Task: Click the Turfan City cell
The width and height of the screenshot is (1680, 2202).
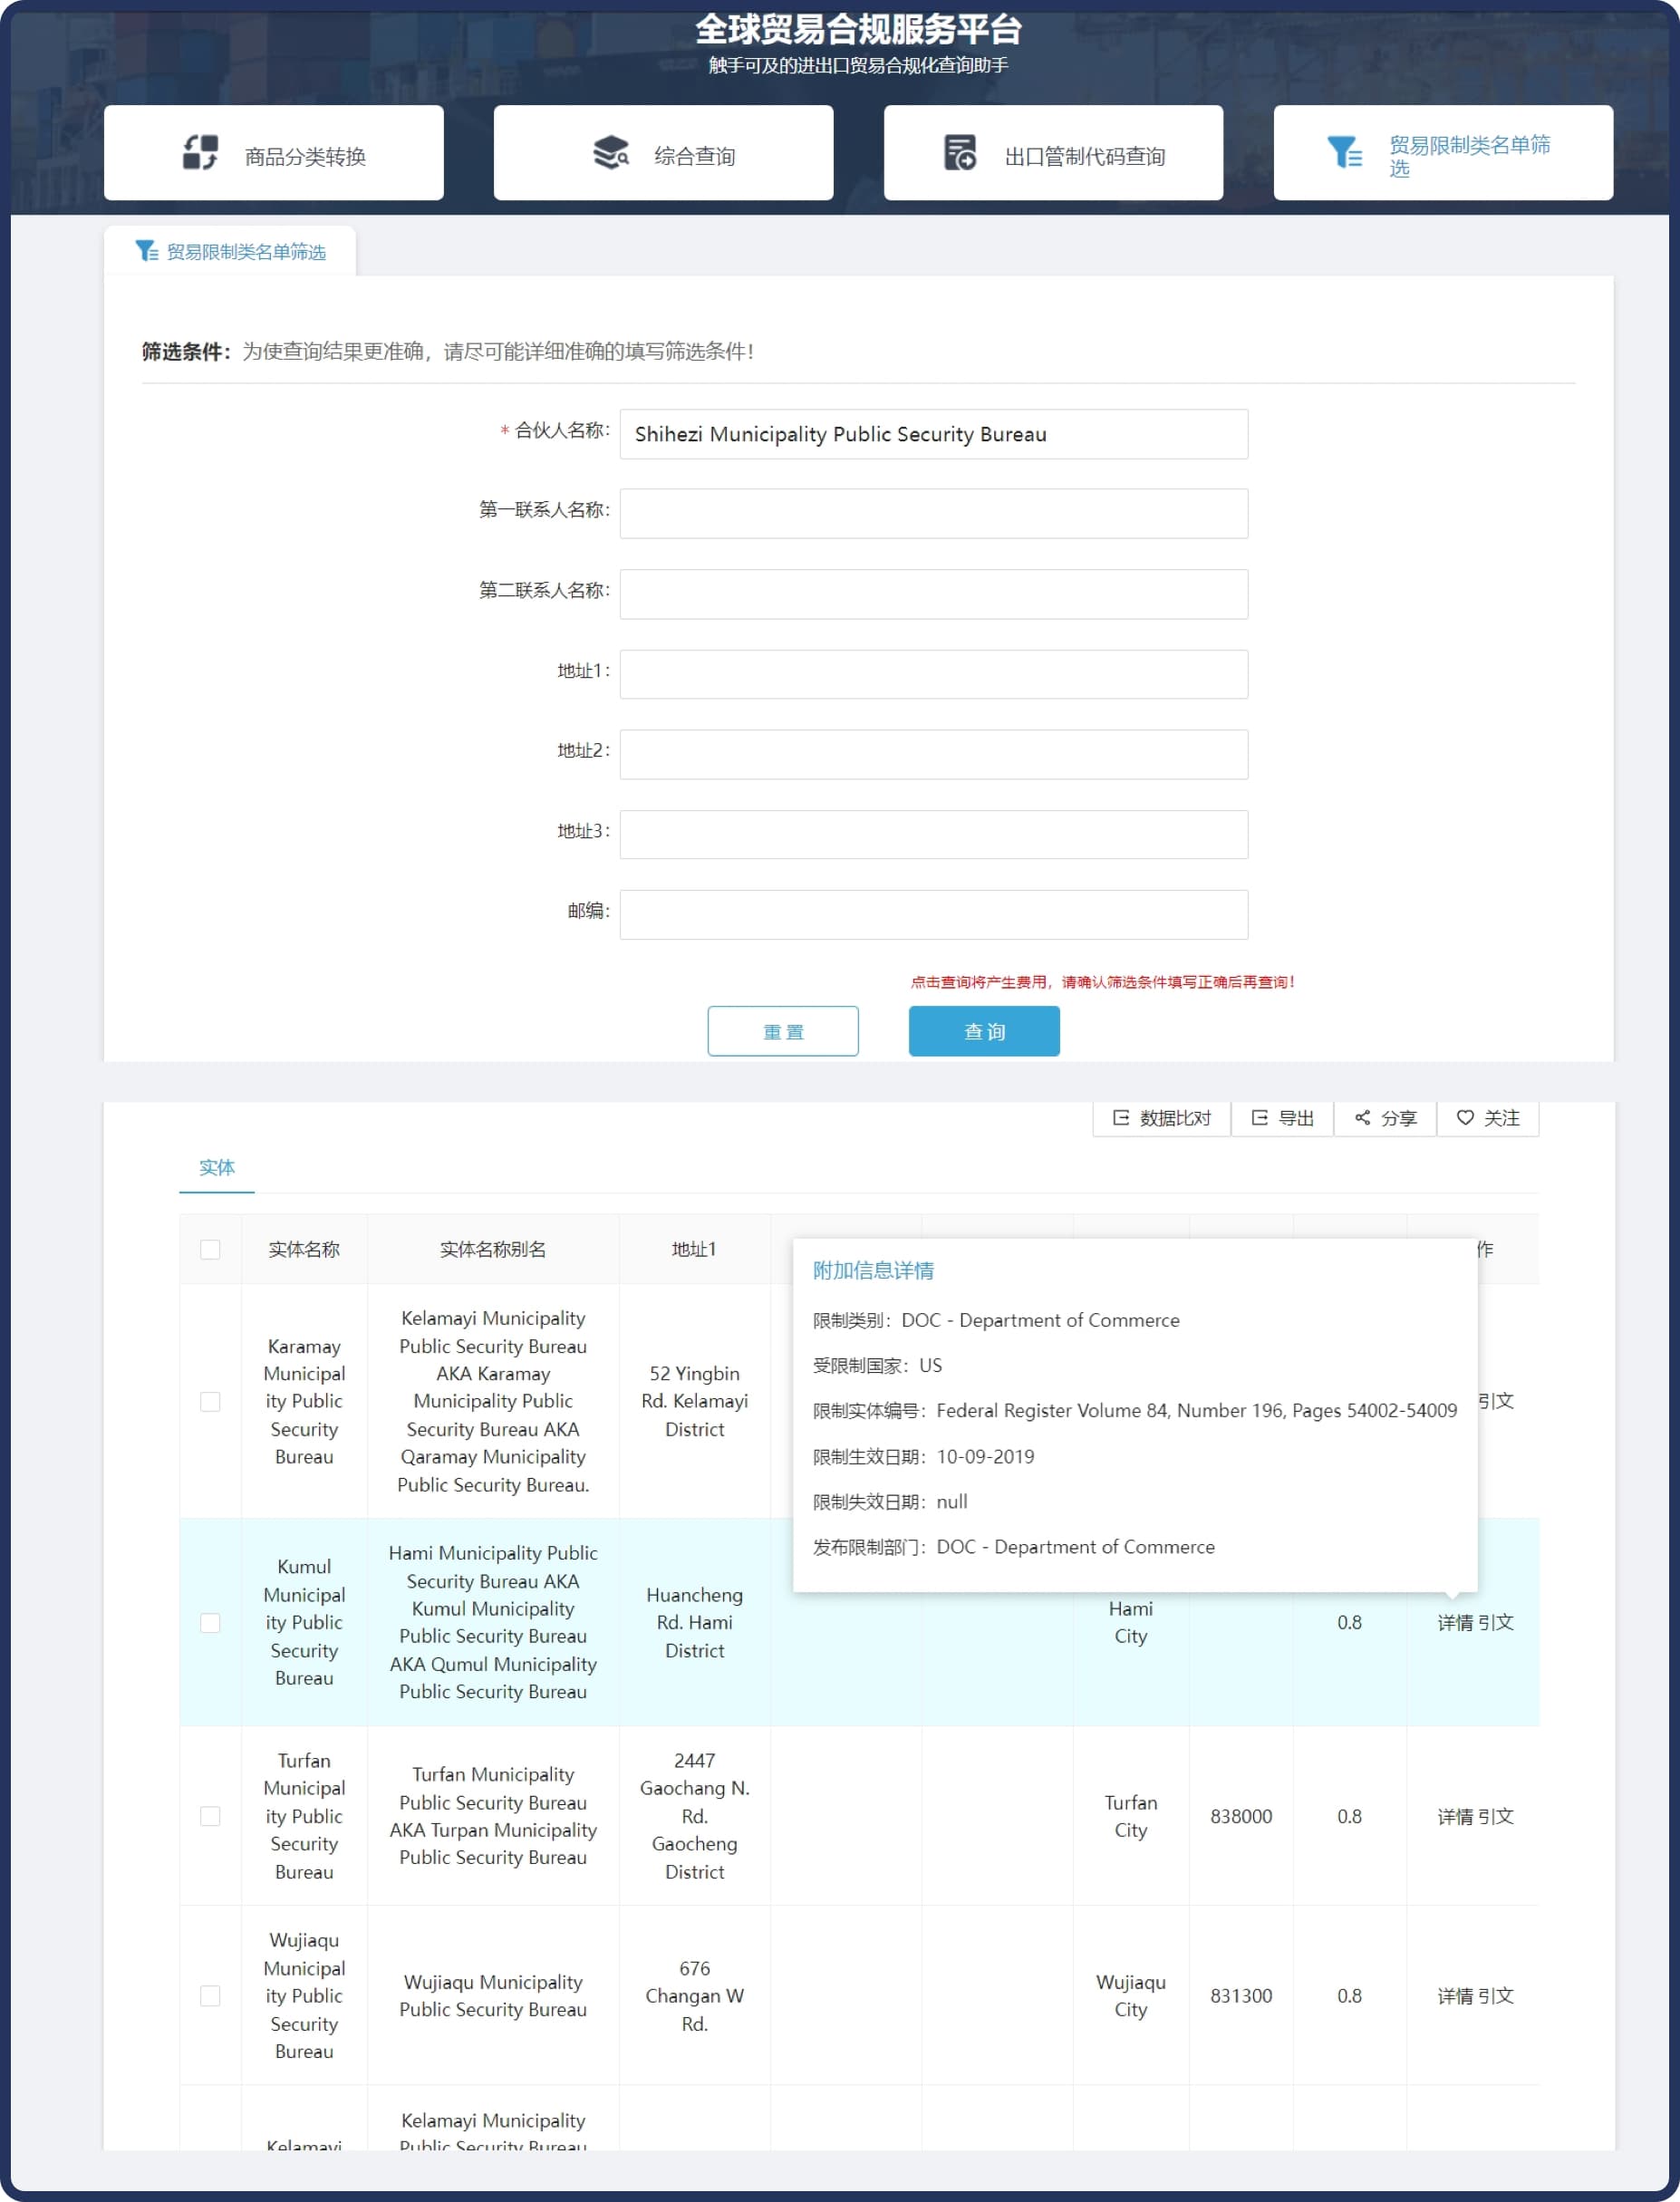Action: click(x=1131, y=1816)
